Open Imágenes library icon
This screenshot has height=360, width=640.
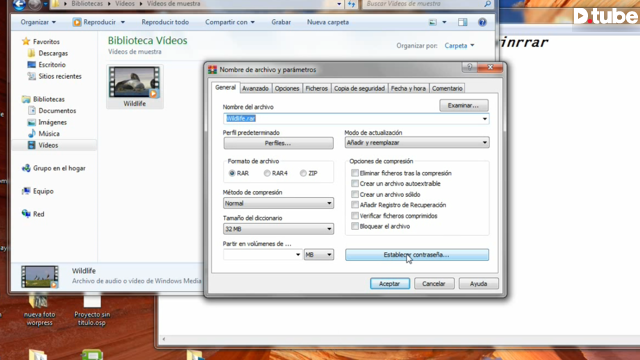tap(31, 122)
